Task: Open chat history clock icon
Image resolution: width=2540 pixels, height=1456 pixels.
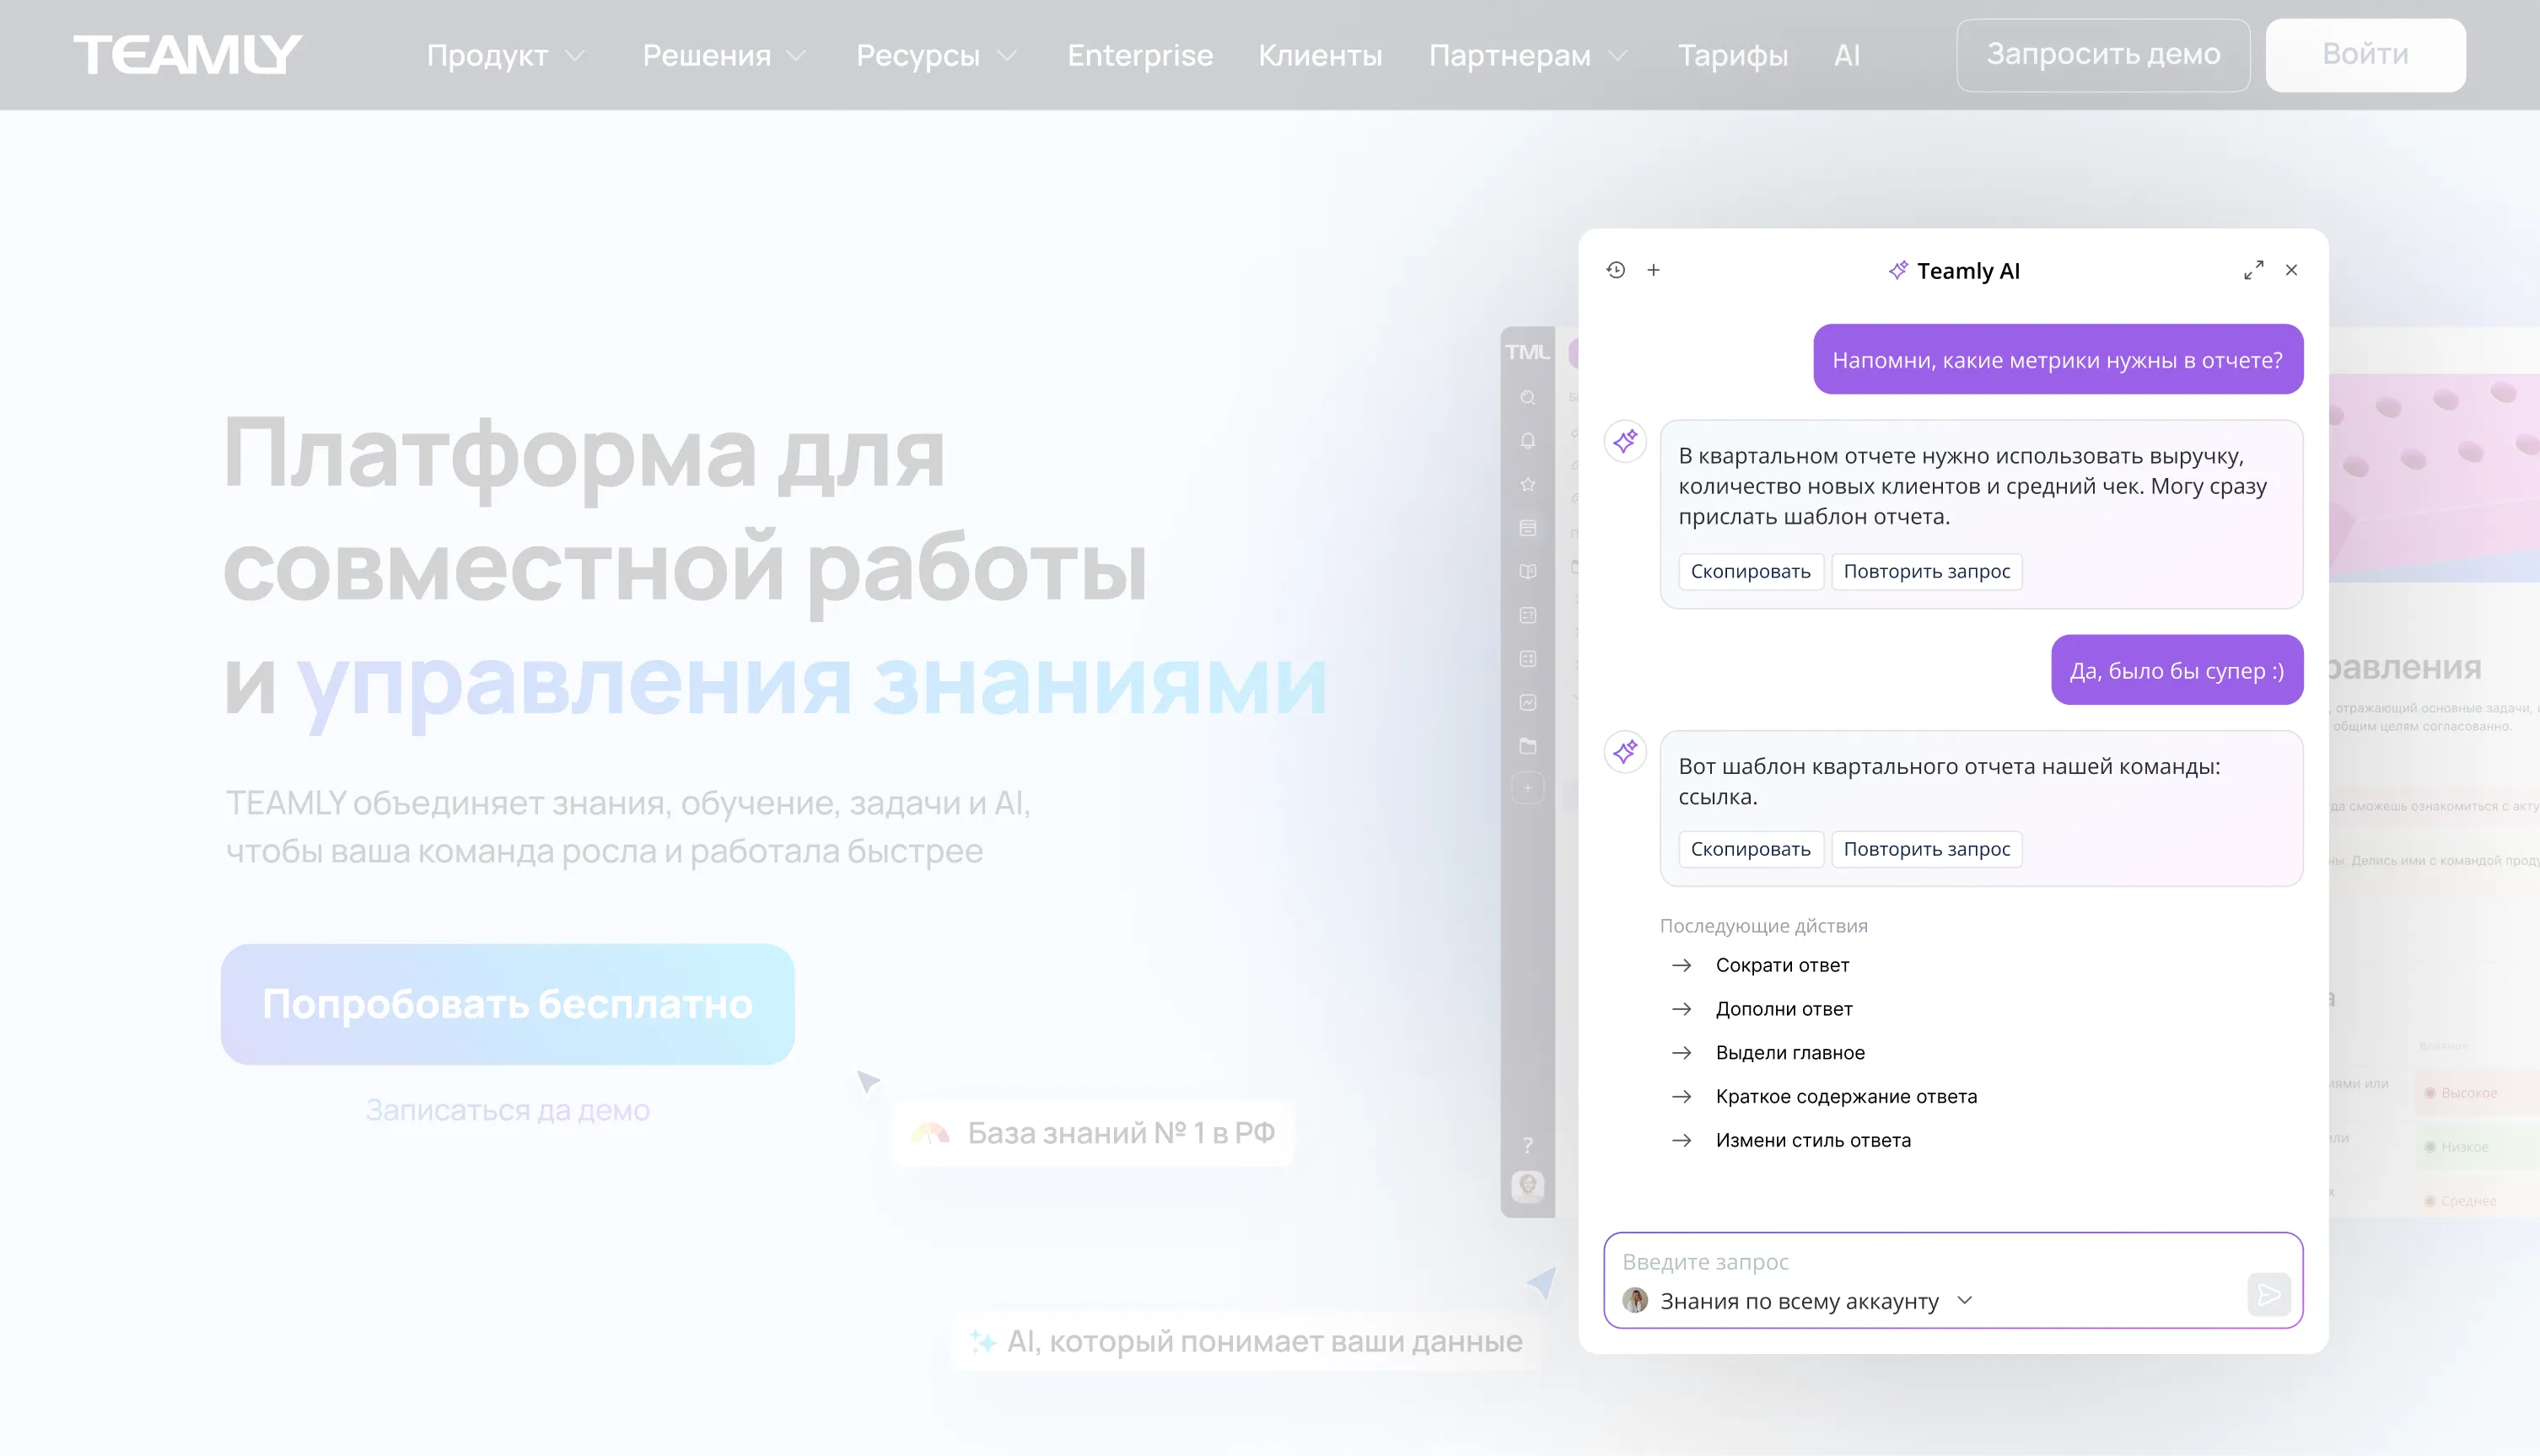Action: click(1616, 270)
